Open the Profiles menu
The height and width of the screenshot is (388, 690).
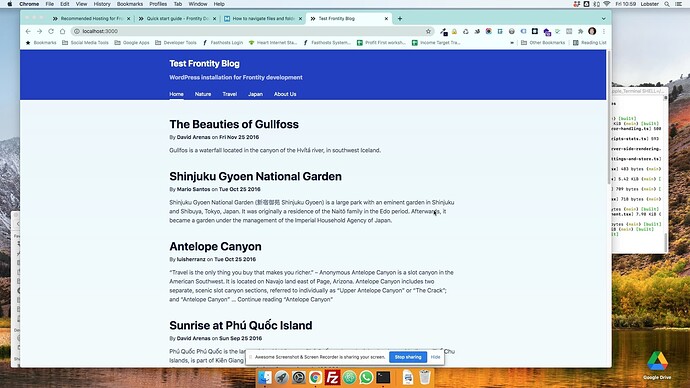(158, 4)
